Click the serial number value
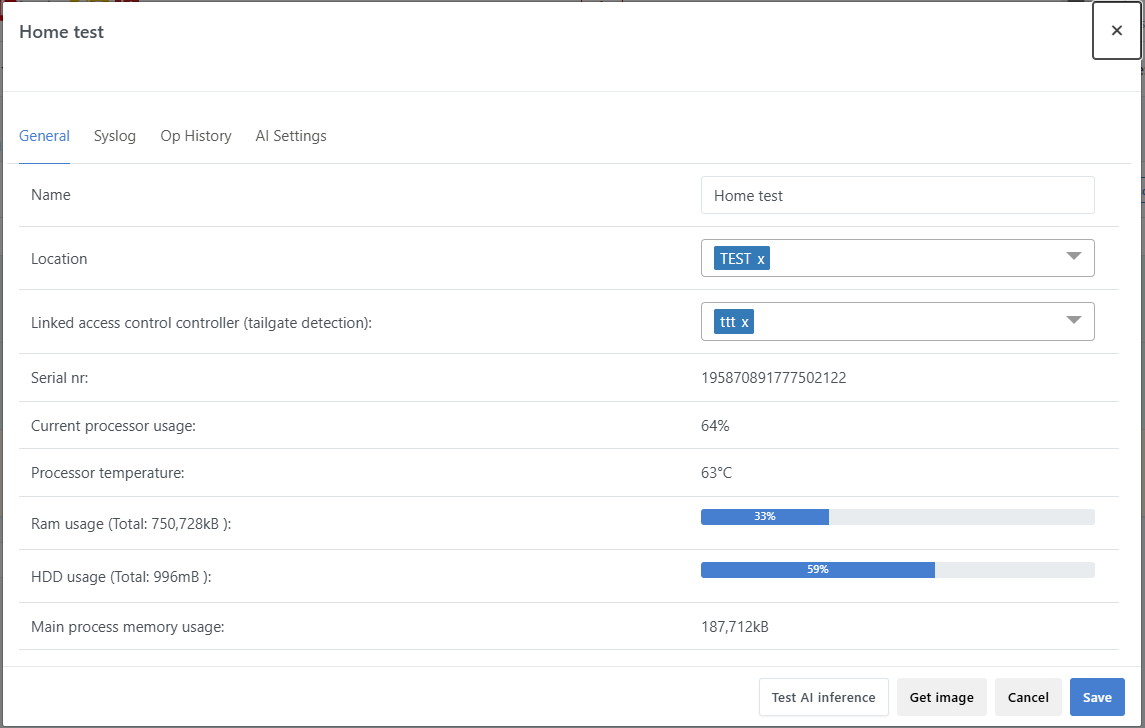The height and width of the screenshot is (728, 1145). tap(774, 378)
